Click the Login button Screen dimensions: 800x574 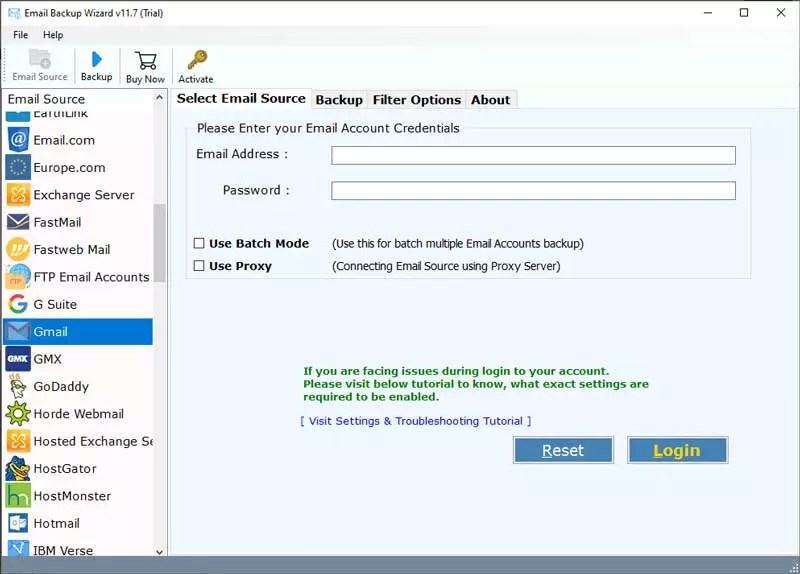click(678, 450)
